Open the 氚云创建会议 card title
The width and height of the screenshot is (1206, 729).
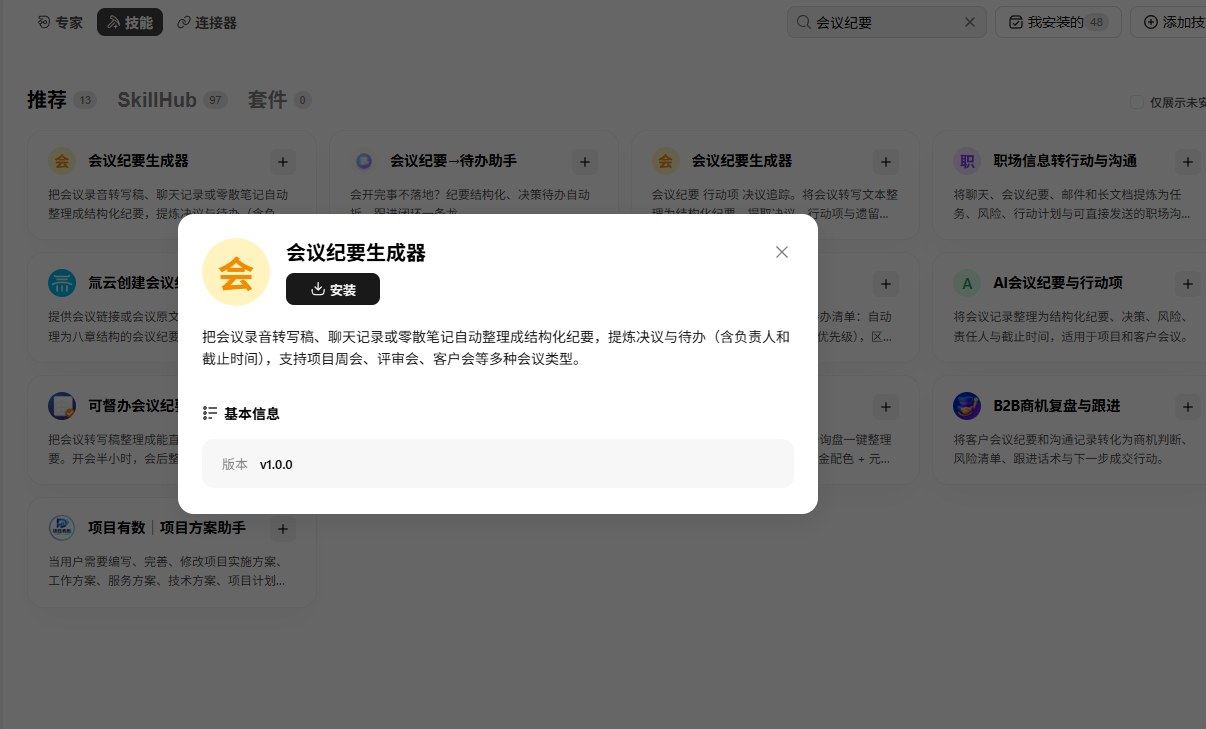coord(133,283)
